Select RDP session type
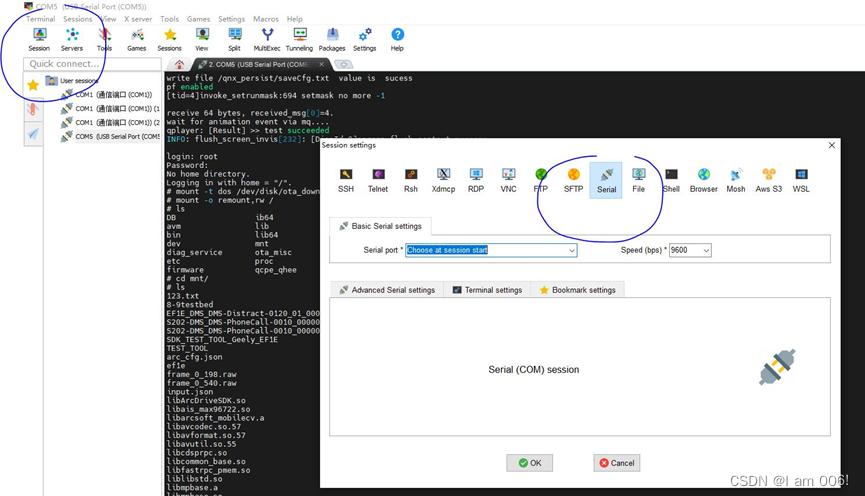Viewport: 865px width, 496px height. coord(476,180)
